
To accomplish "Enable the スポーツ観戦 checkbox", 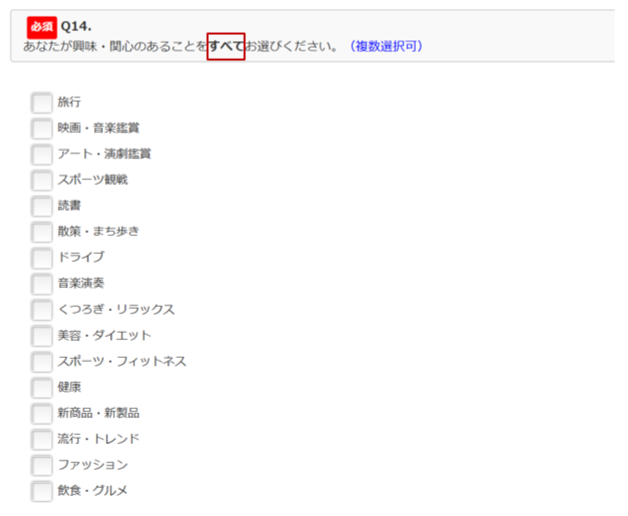I will pyautogui.click(x=41, y=180).
